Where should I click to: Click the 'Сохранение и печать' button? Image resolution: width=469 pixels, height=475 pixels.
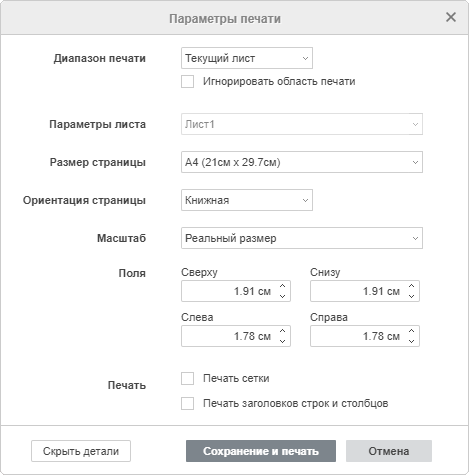point(261,451)
